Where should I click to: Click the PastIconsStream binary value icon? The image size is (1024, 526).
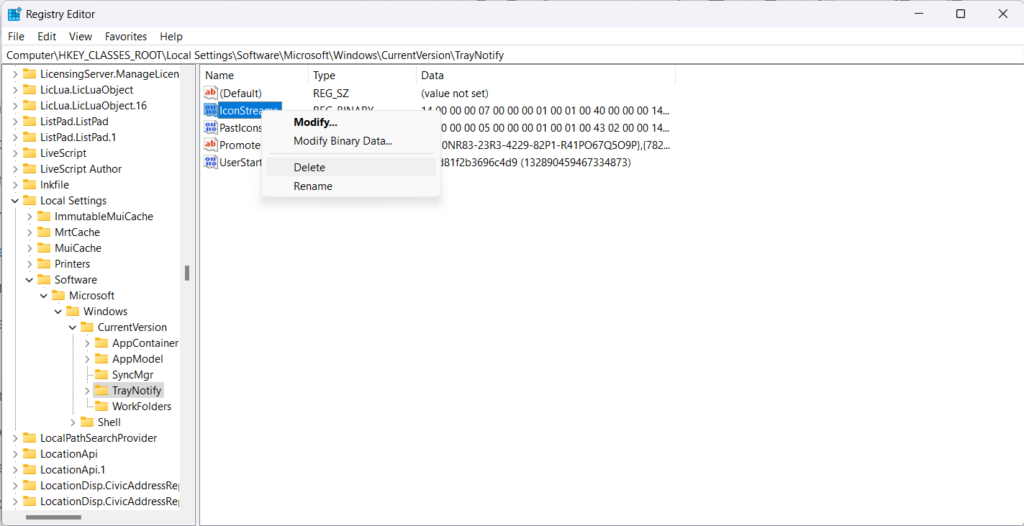coord(210,128)
